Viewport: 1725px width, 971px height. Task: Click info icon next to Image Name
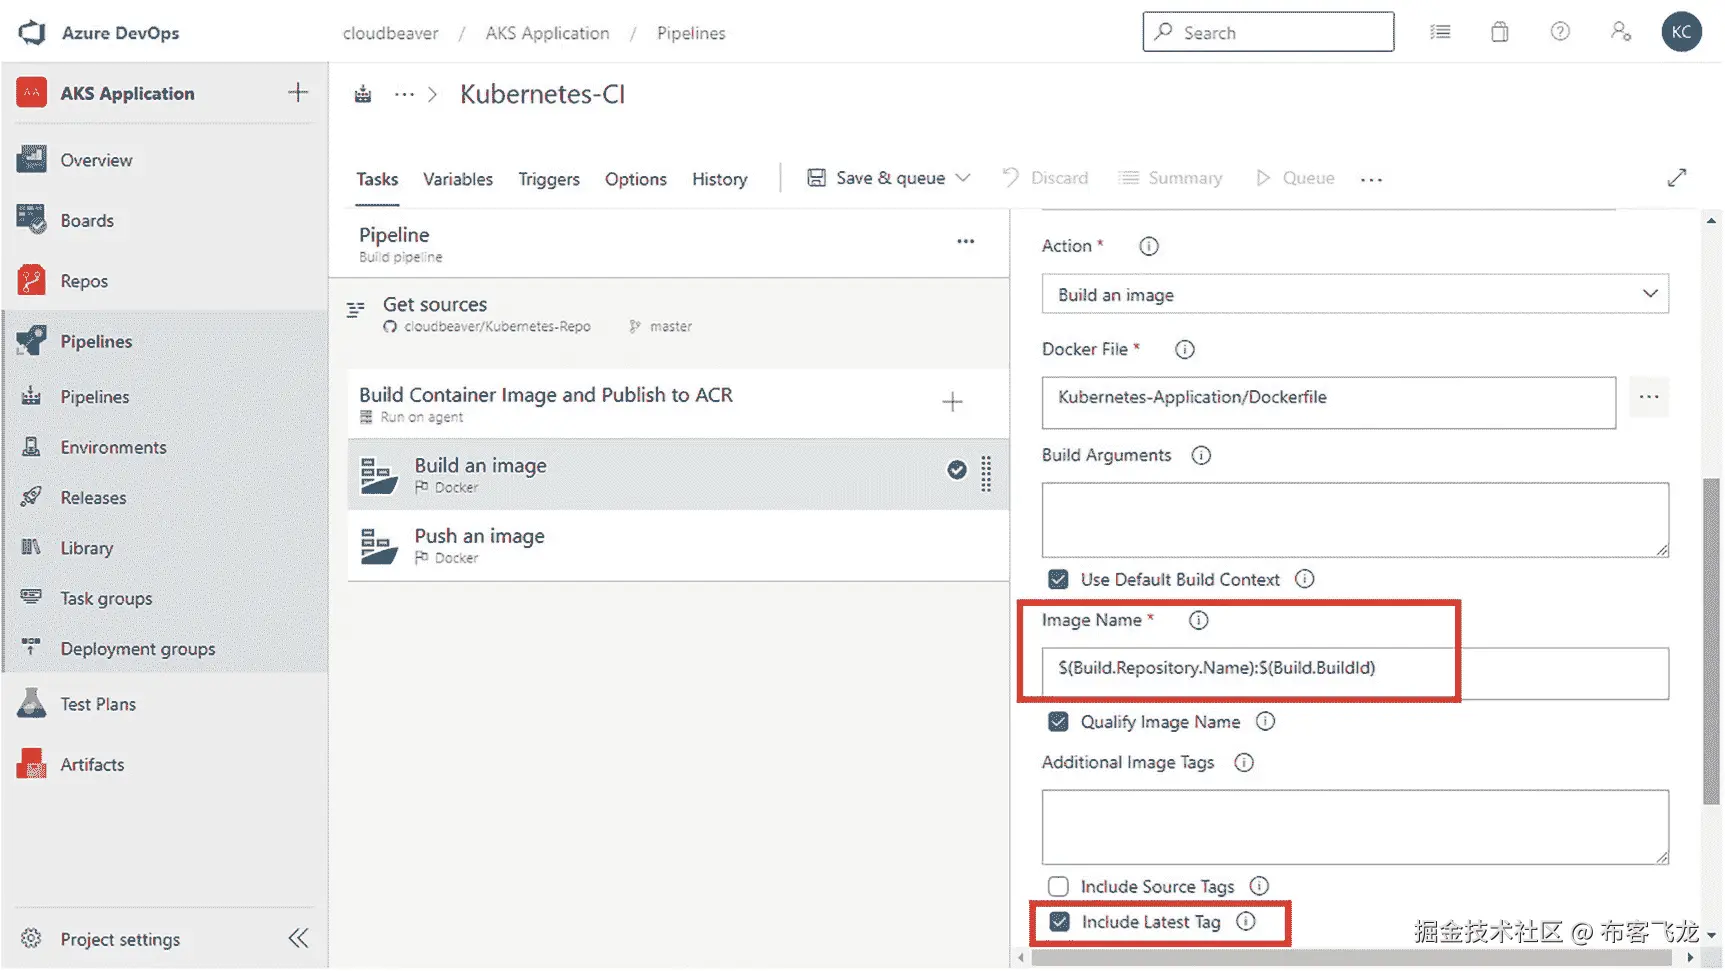click(x=1198, y=620)
